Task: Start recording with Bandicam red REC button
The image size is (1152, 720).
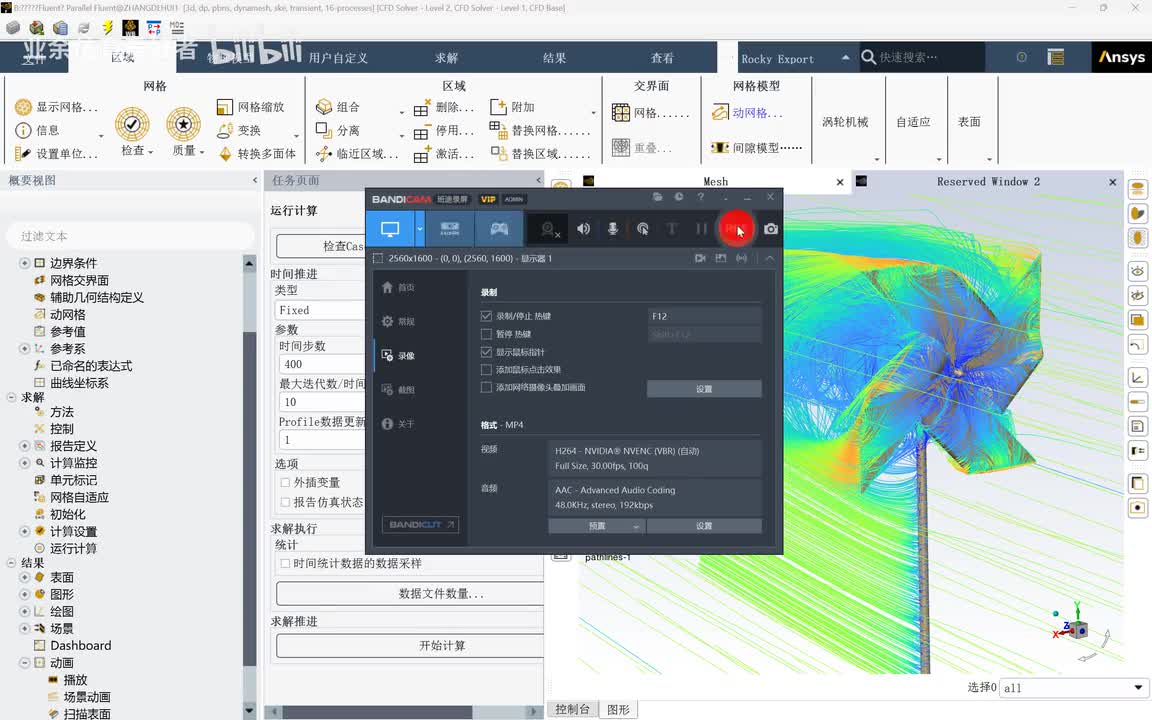Action: 735,229
